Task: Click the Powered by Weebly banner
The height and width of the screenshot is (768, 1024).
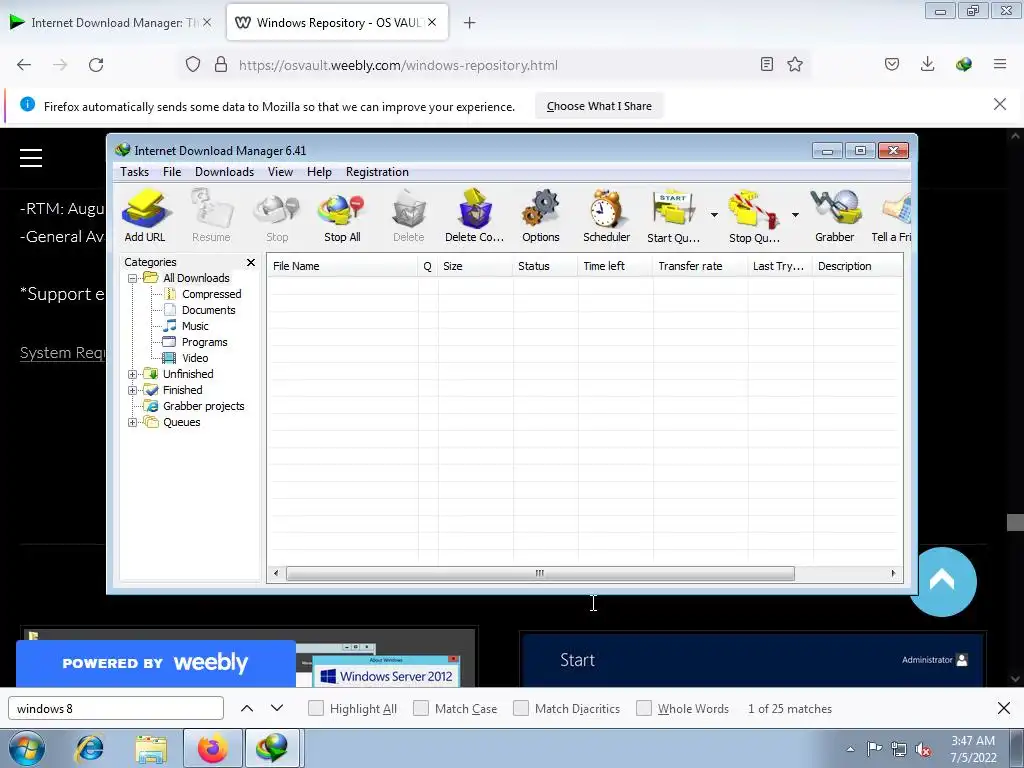Action: click(x=155, y=663)
